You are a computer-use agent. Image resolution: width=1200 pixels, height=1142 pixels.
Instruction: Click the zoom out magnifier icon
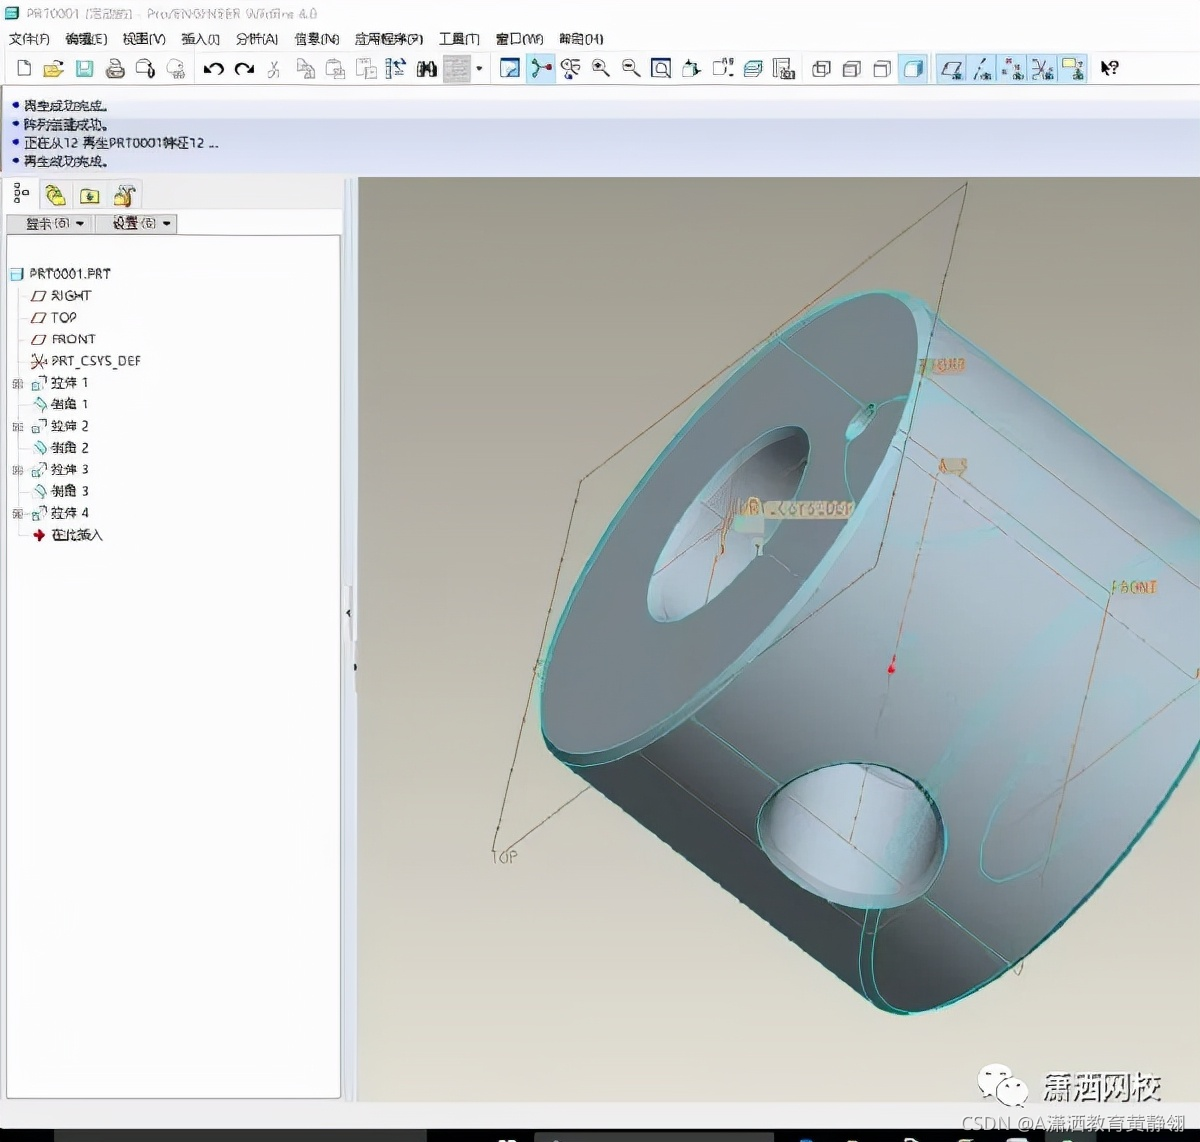point(631,69)
